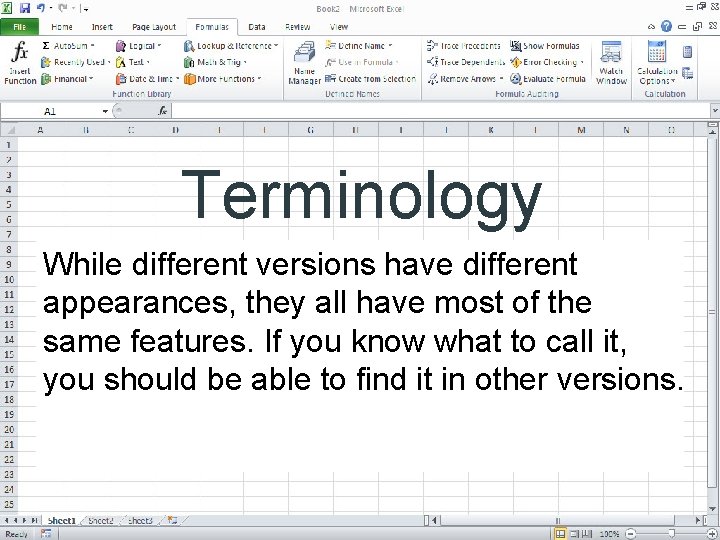Image resolution: width=720 pixels, height=540 pixels.
Task: Open the Logical functions list
Action: pyautogui.click(x=138, y=46)
